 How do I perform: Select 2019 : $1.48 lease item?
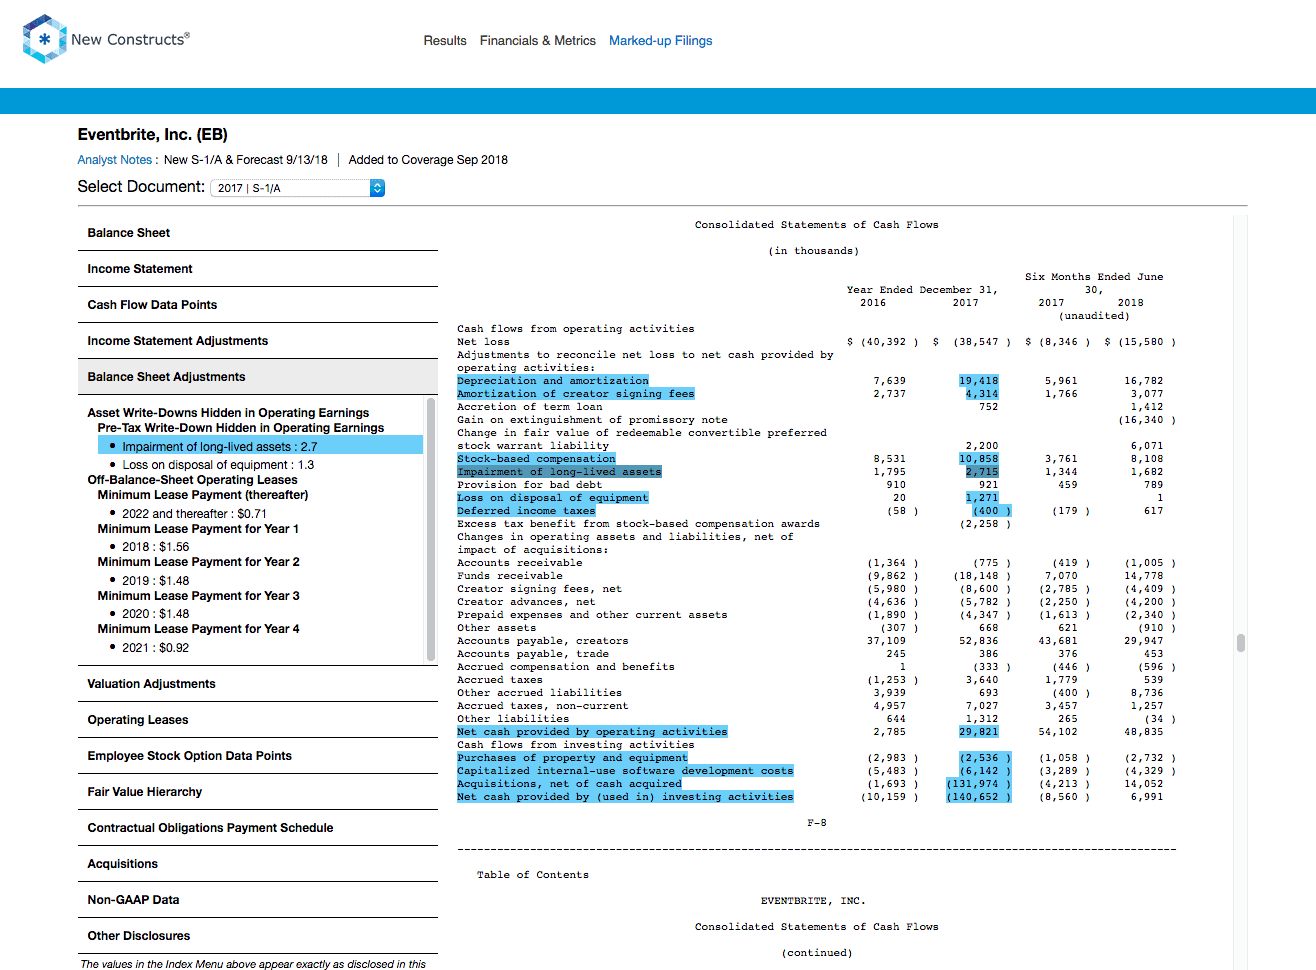click(x=155, y=581)
